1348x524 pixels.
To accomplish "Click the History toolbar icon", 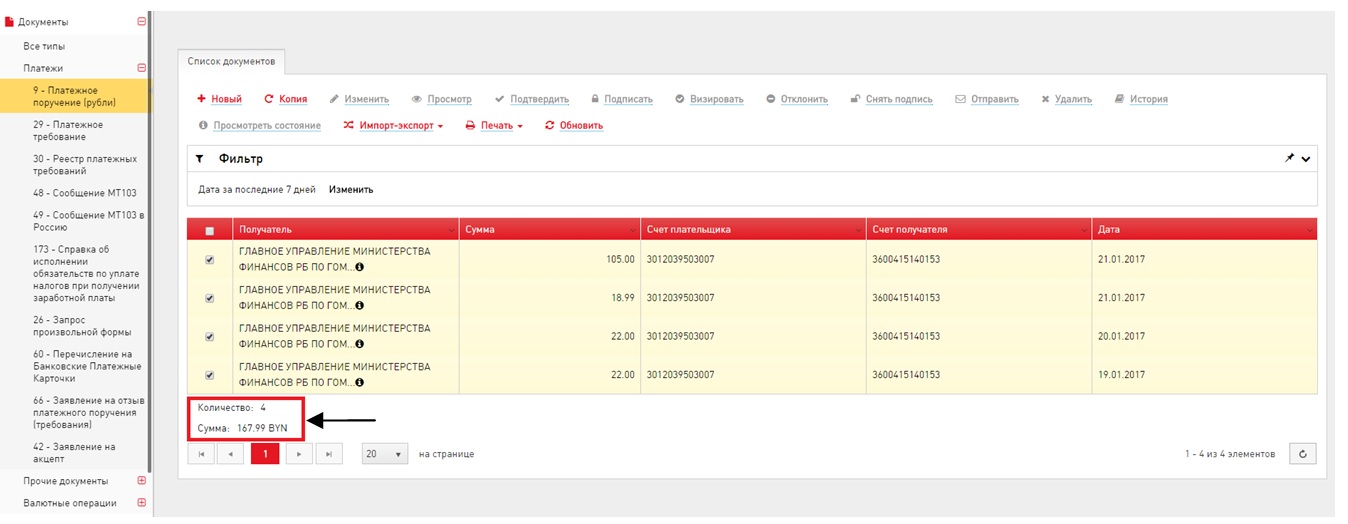I will [1118, 99].
